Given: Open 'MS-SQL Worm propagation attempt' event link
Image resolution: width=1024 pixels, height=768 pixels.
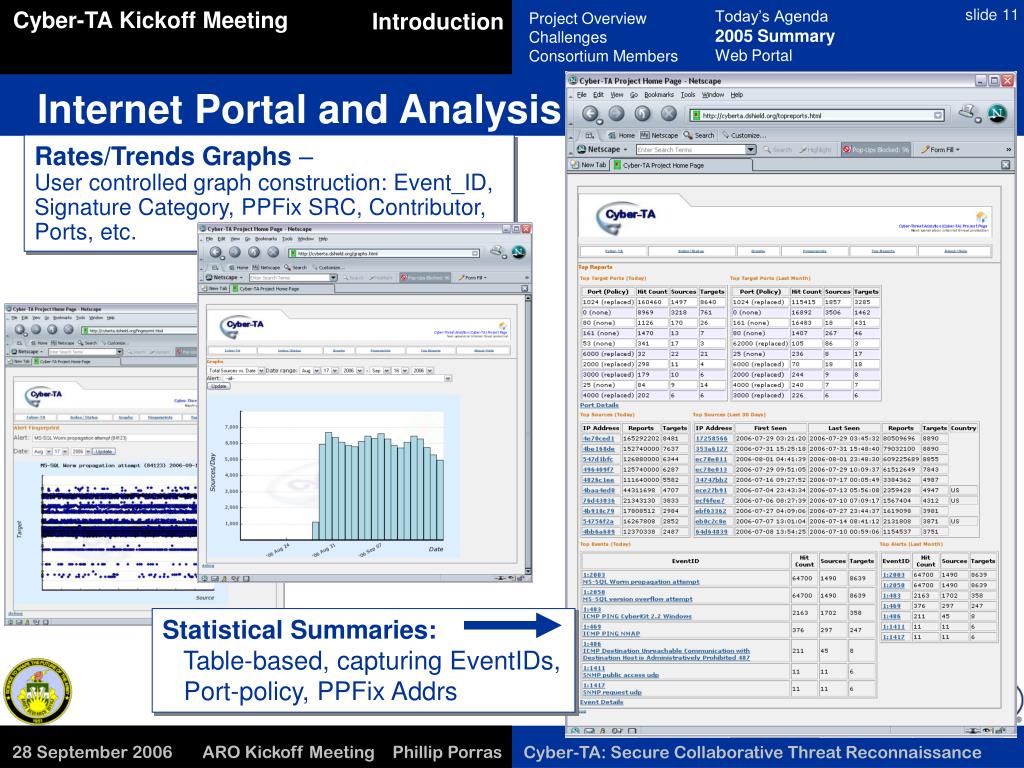Looking at the screenshot, I should 641,581.
